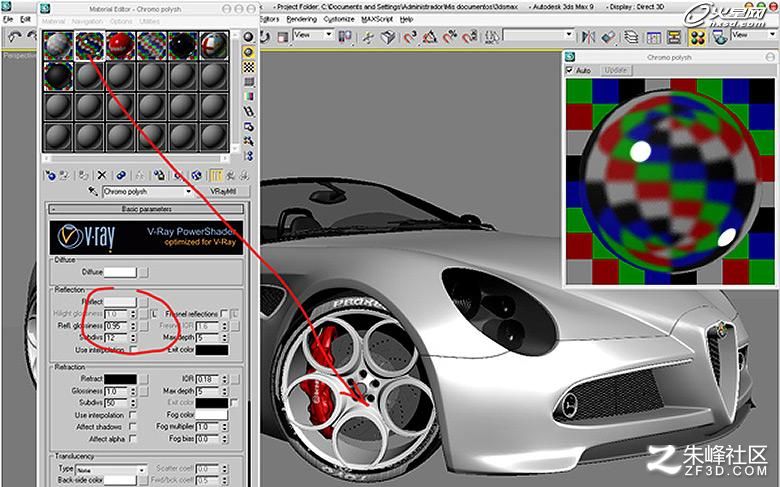Click Reset Map X icon
Image resolution: width=780 pixels, height=487 pixels.
[x=101, y=175]
